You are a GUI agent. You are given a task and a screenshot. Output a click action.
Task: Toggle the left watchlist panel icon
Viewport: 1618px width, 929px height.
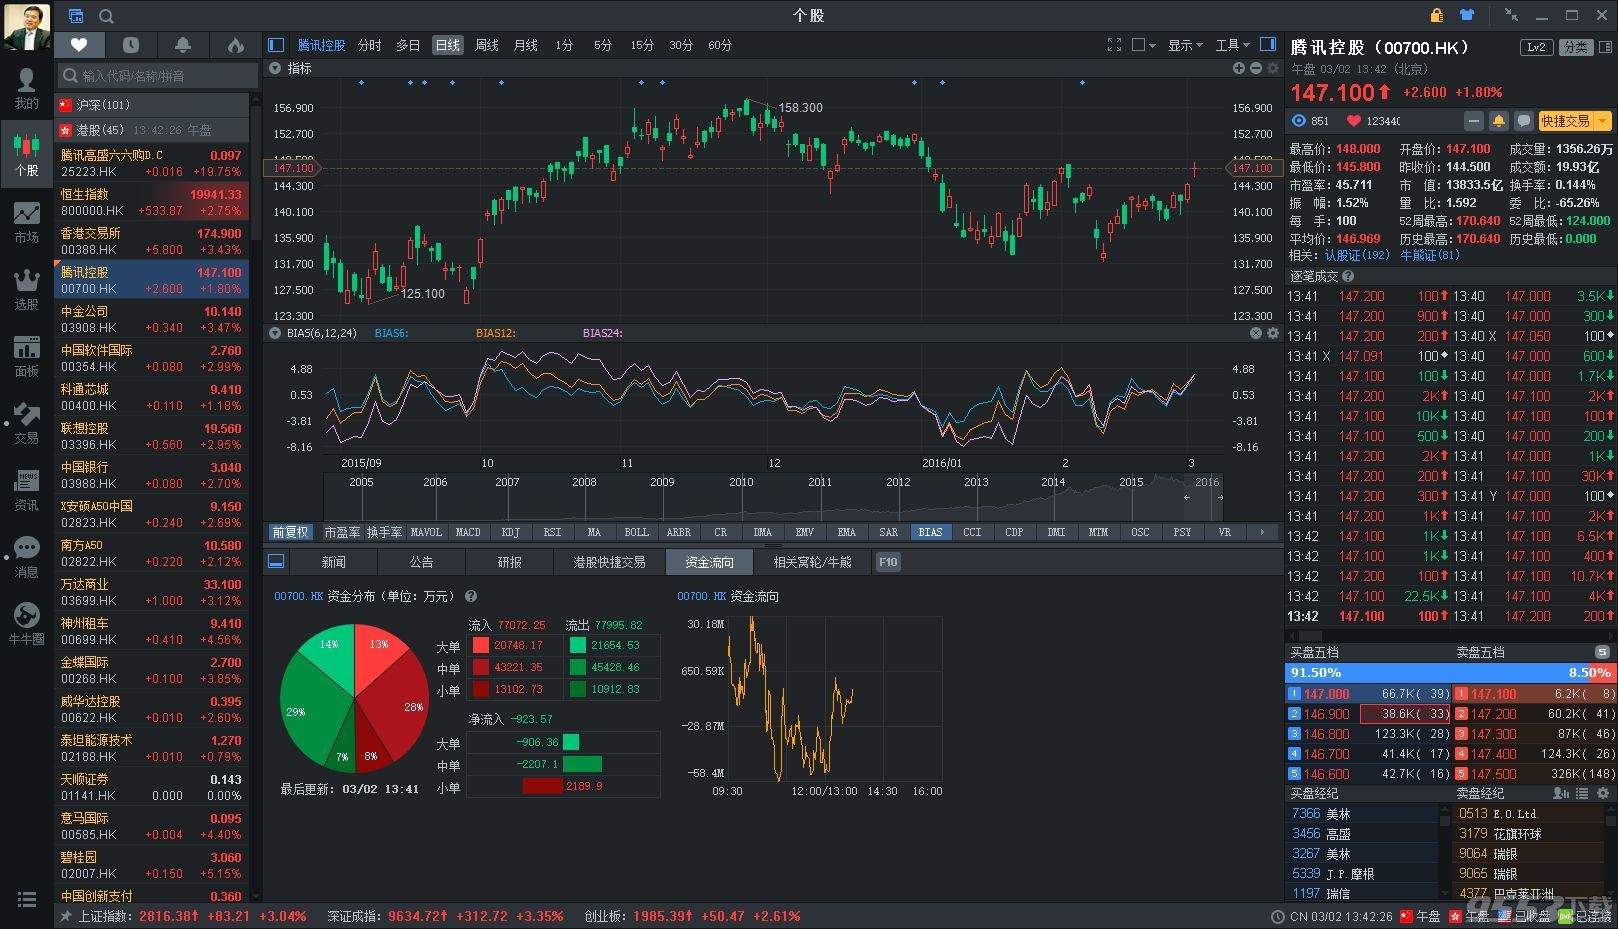(276, 45)
